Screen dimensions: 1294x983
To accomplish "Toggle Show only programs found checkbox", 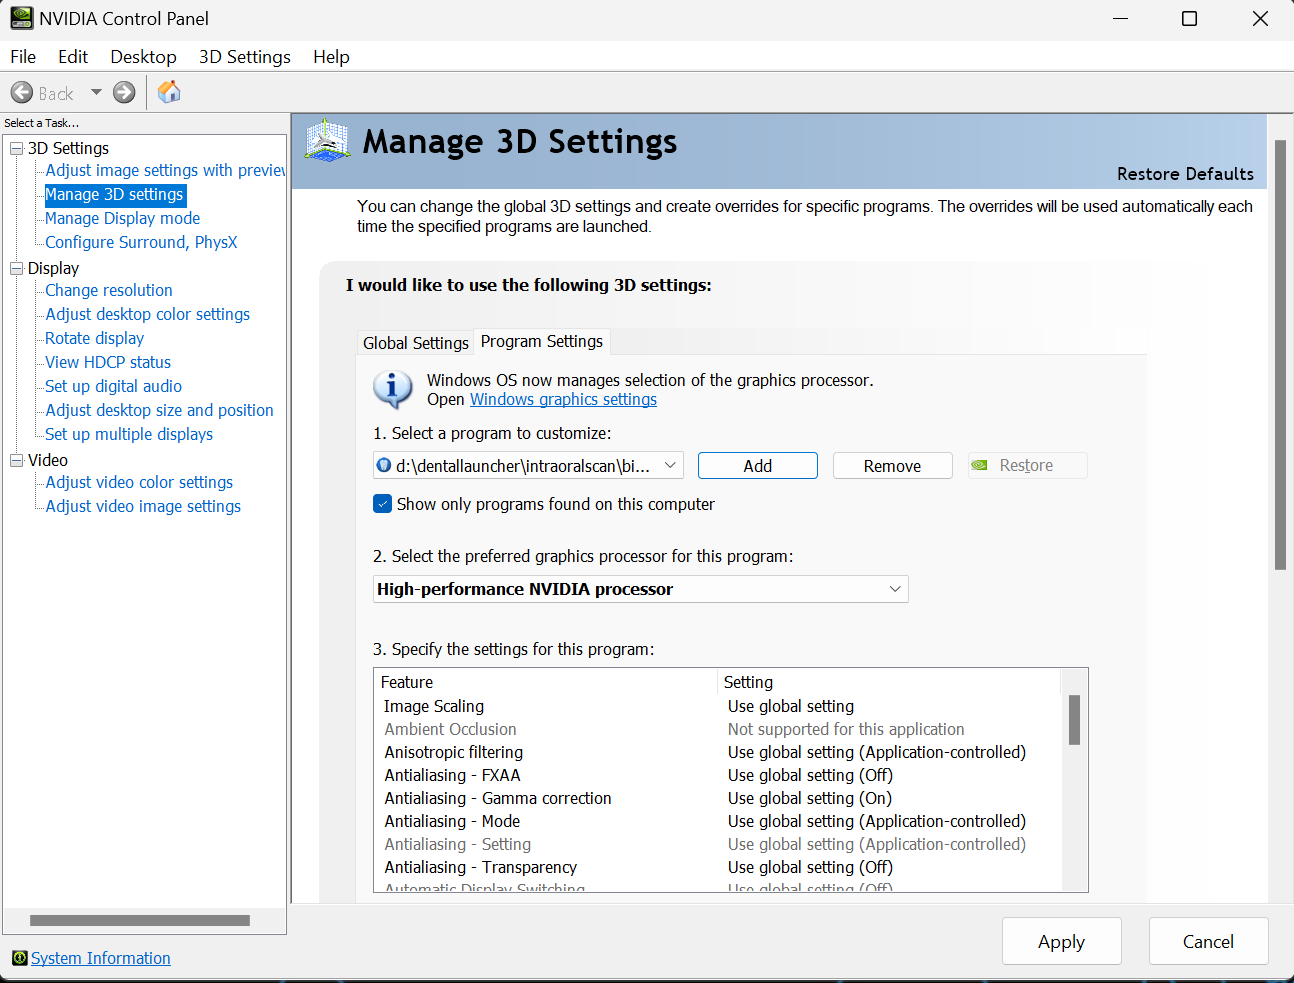I will coord(382,504).
